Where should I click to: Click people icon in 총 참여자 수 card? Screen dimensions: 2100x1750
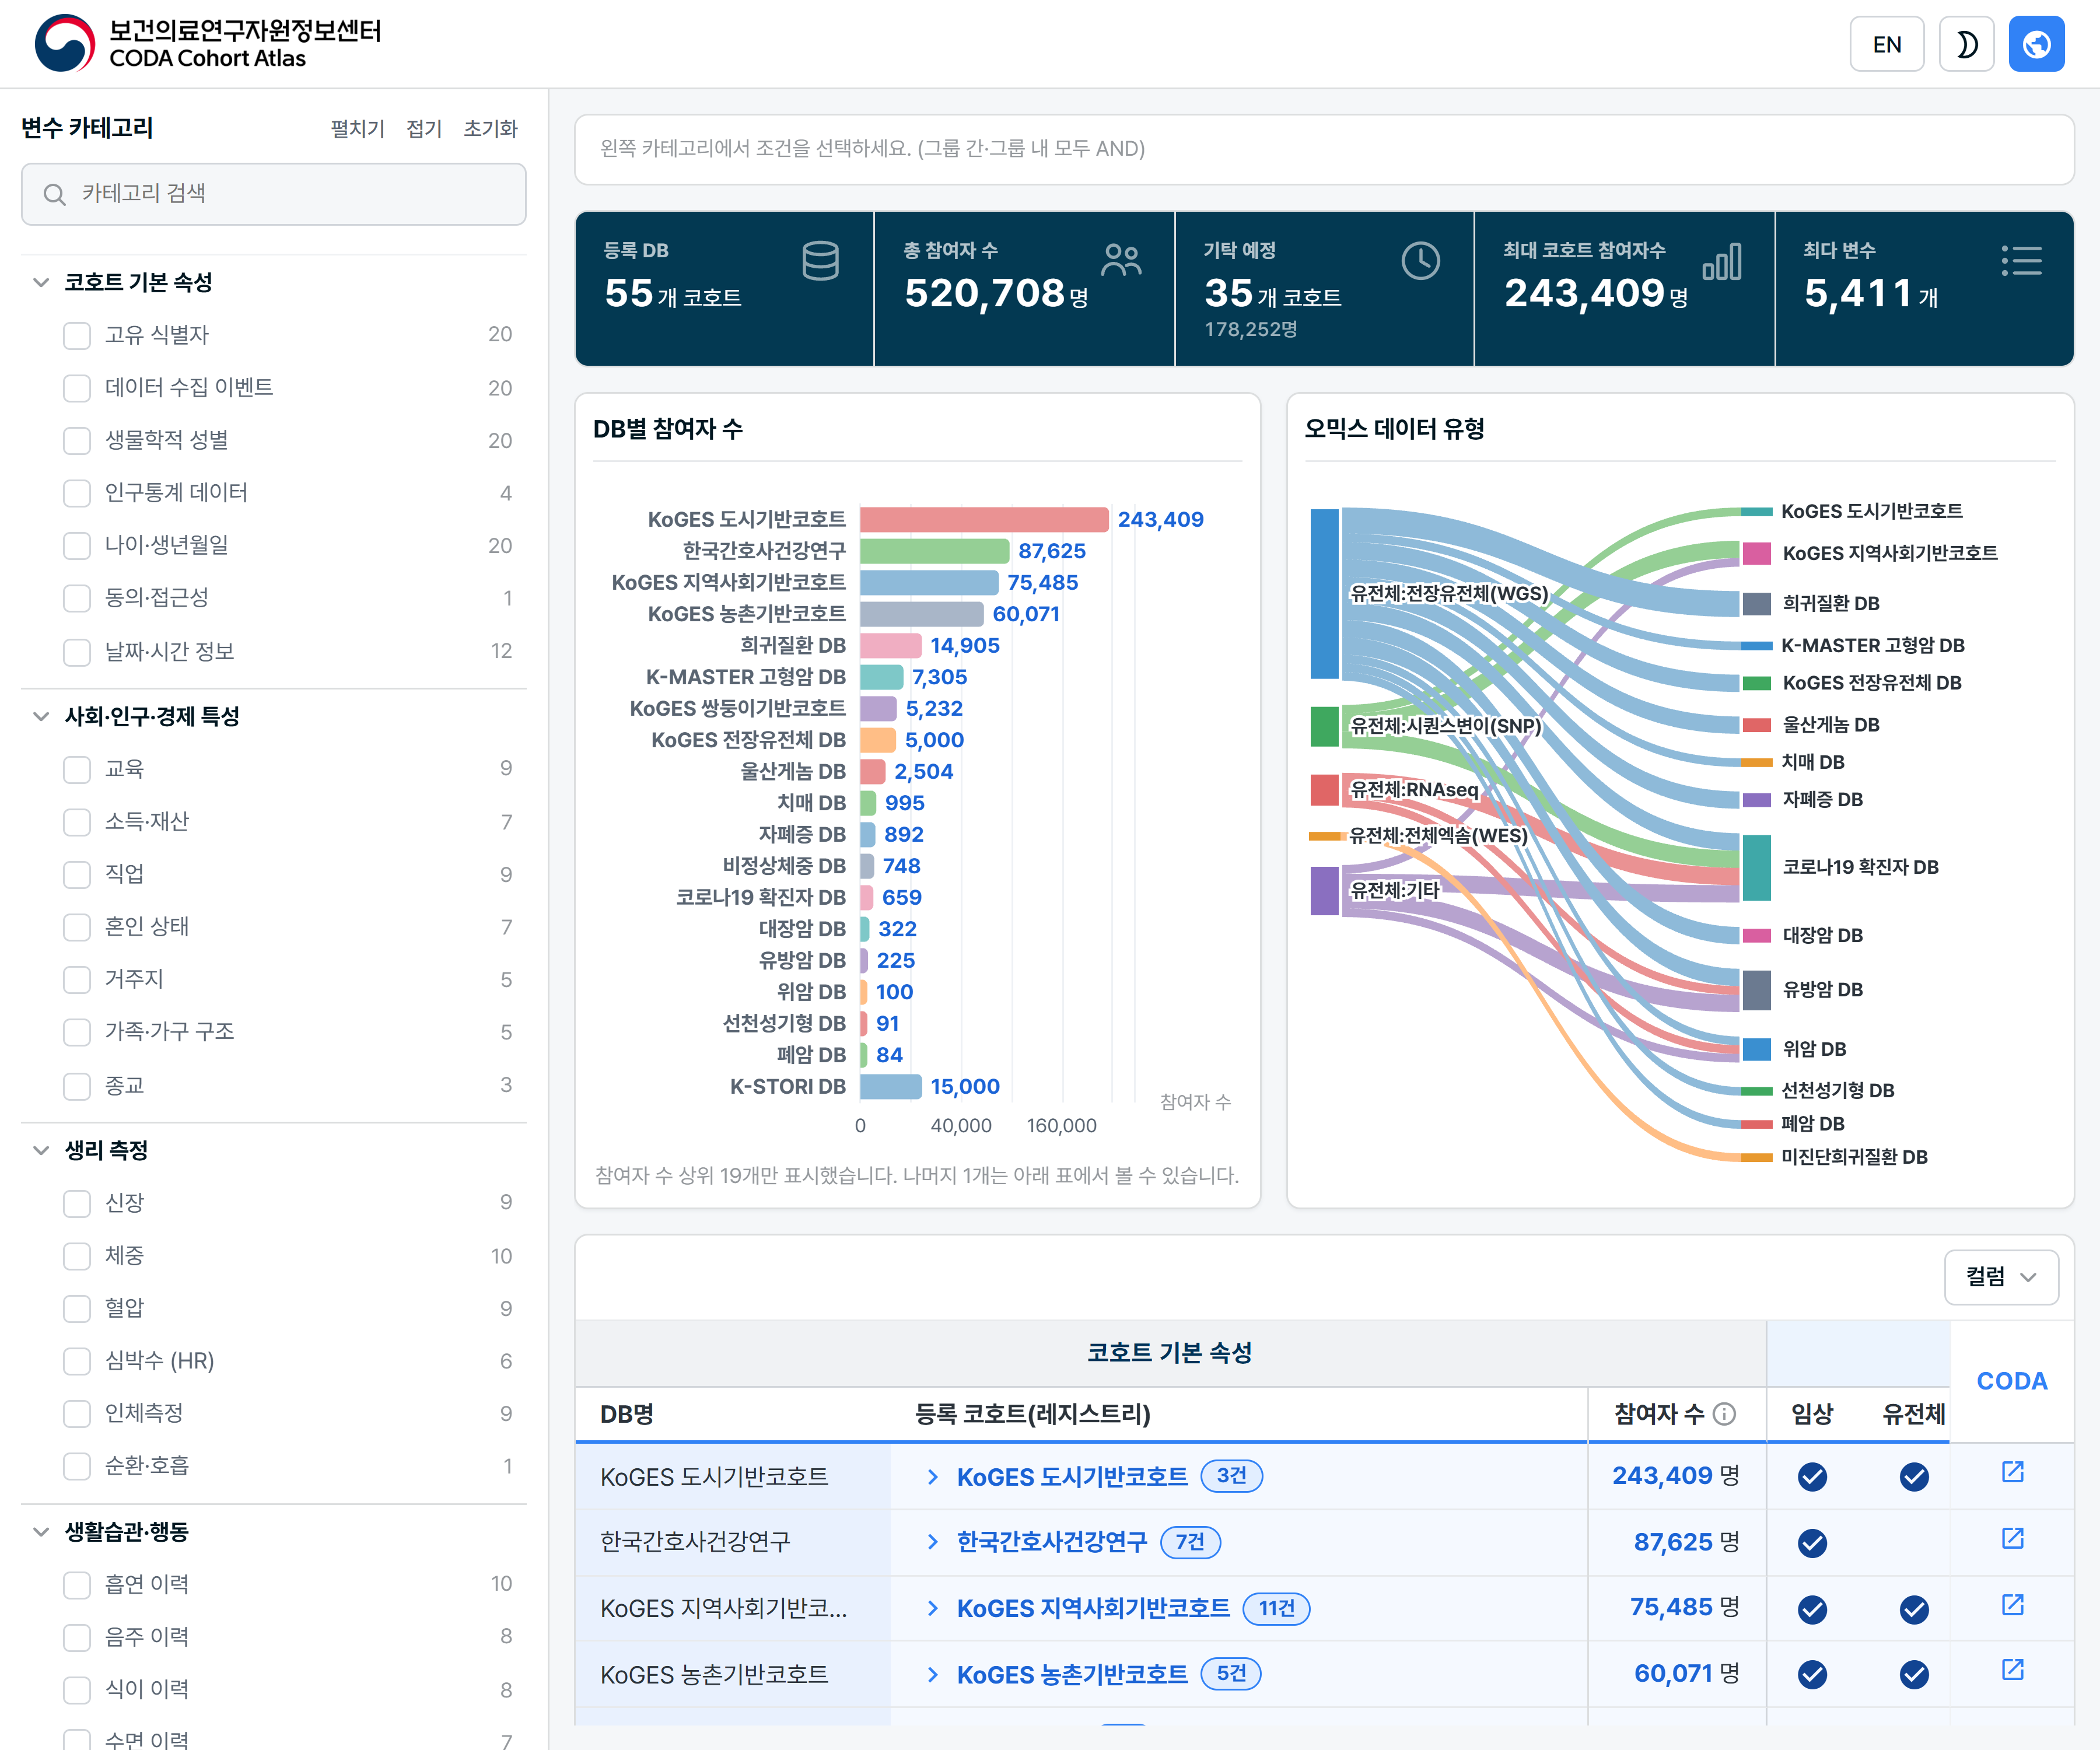[x=1121, y=260]
